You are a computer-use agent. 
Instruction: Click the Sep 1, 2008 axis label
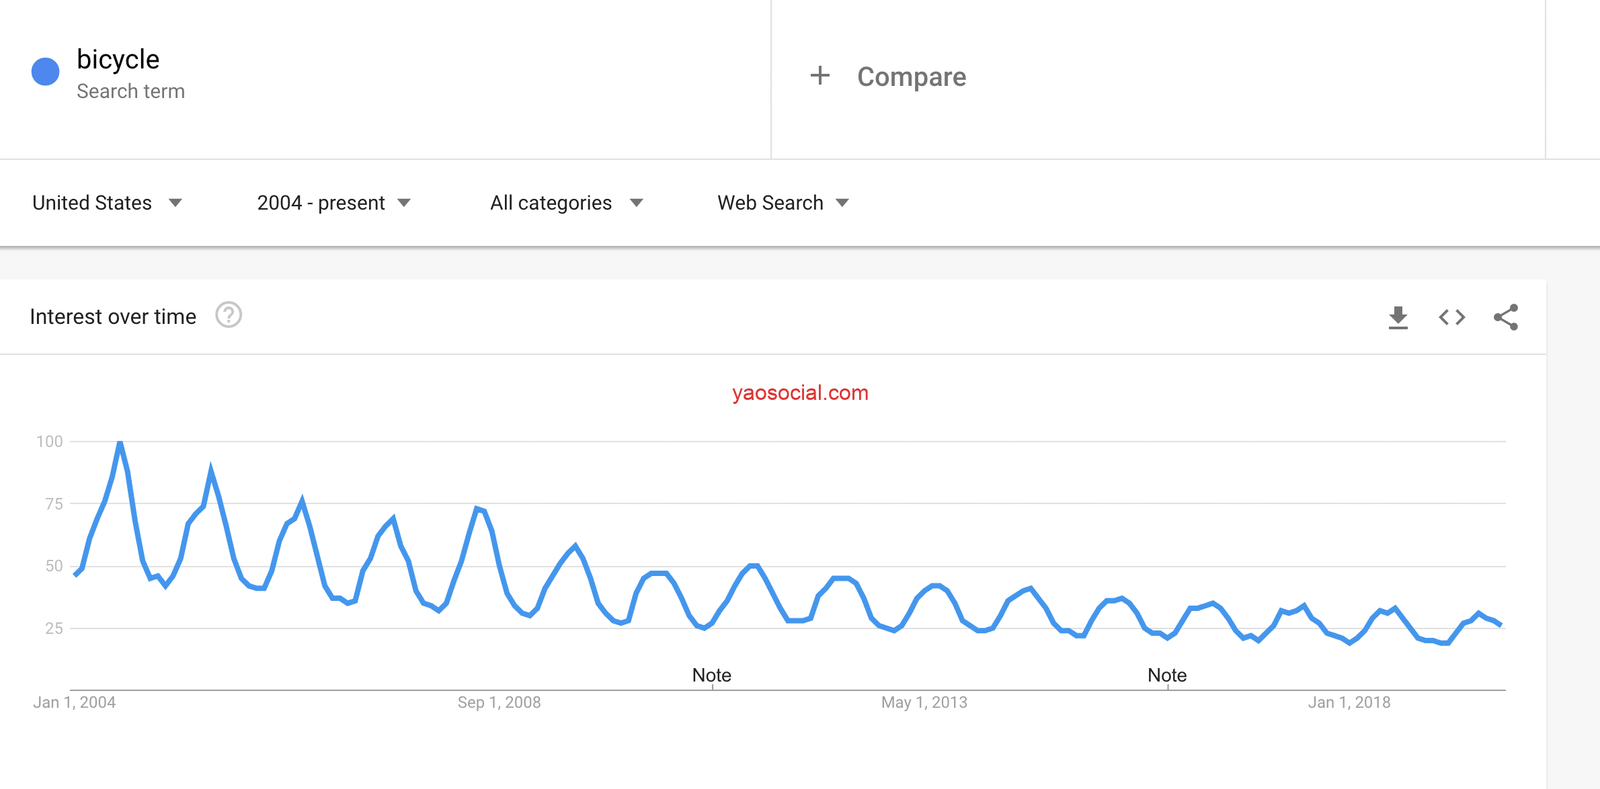(x=499, y=703)
